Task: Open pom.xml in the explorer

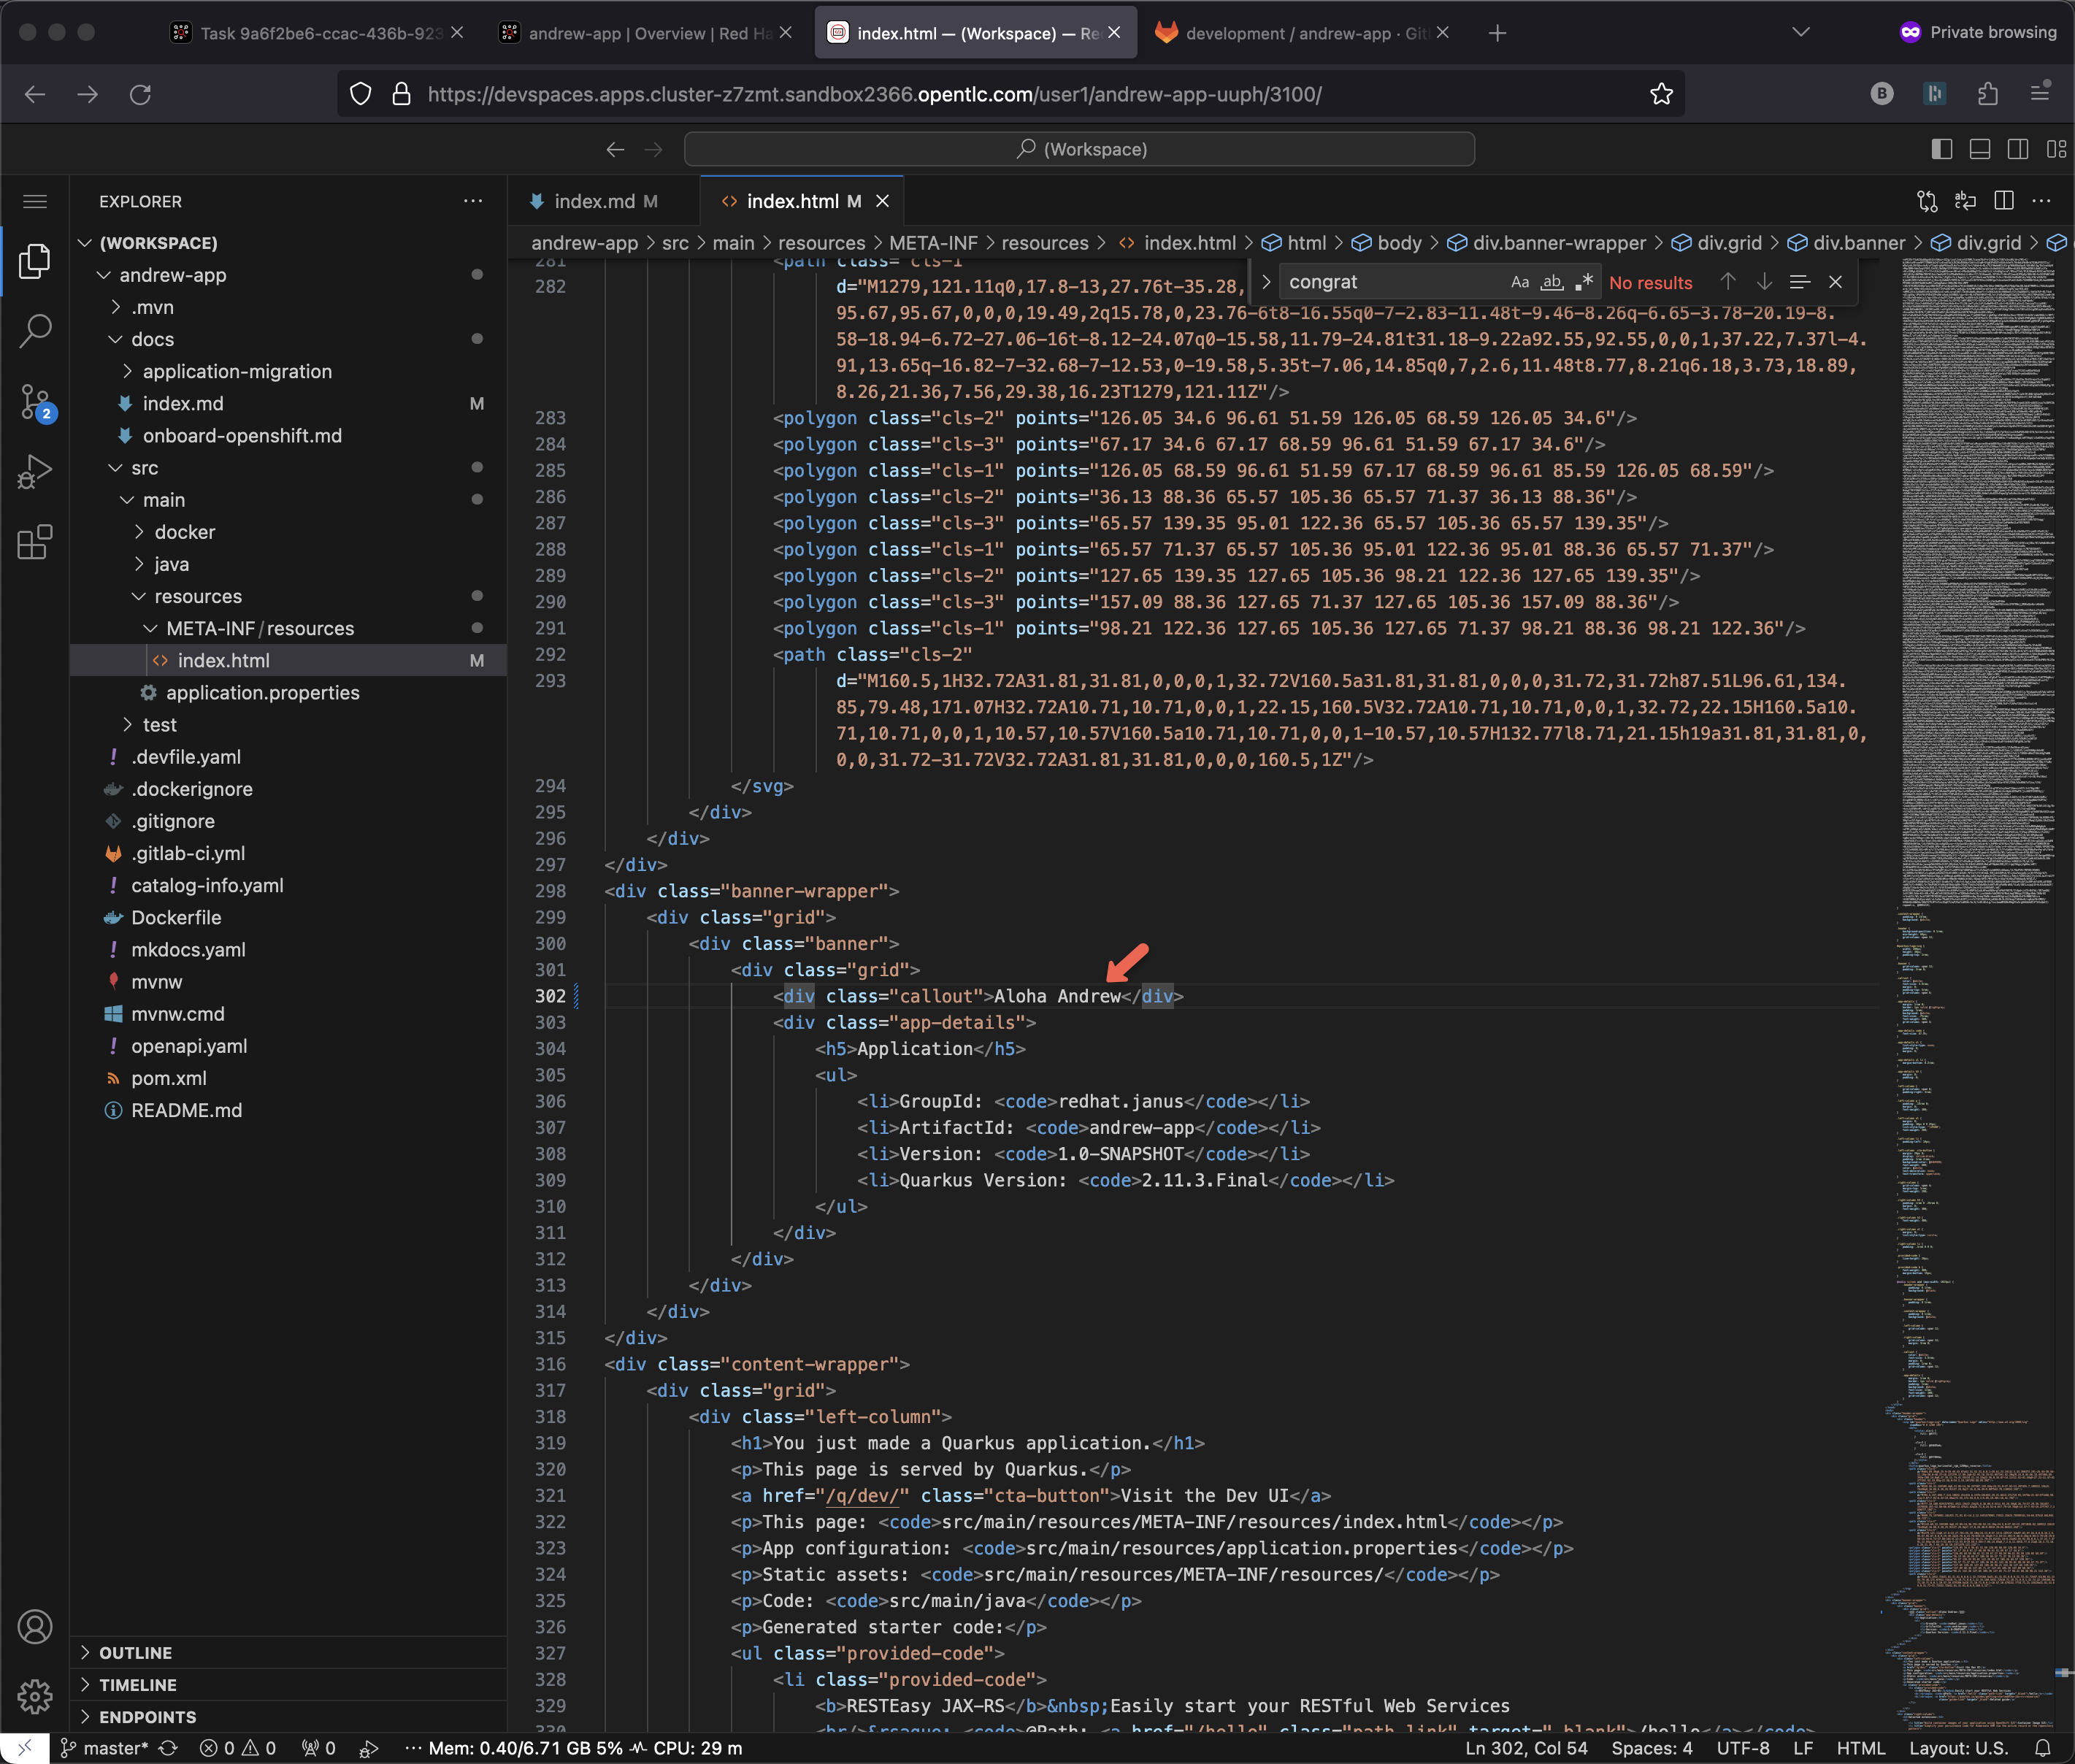Action: click(168, 1078)
